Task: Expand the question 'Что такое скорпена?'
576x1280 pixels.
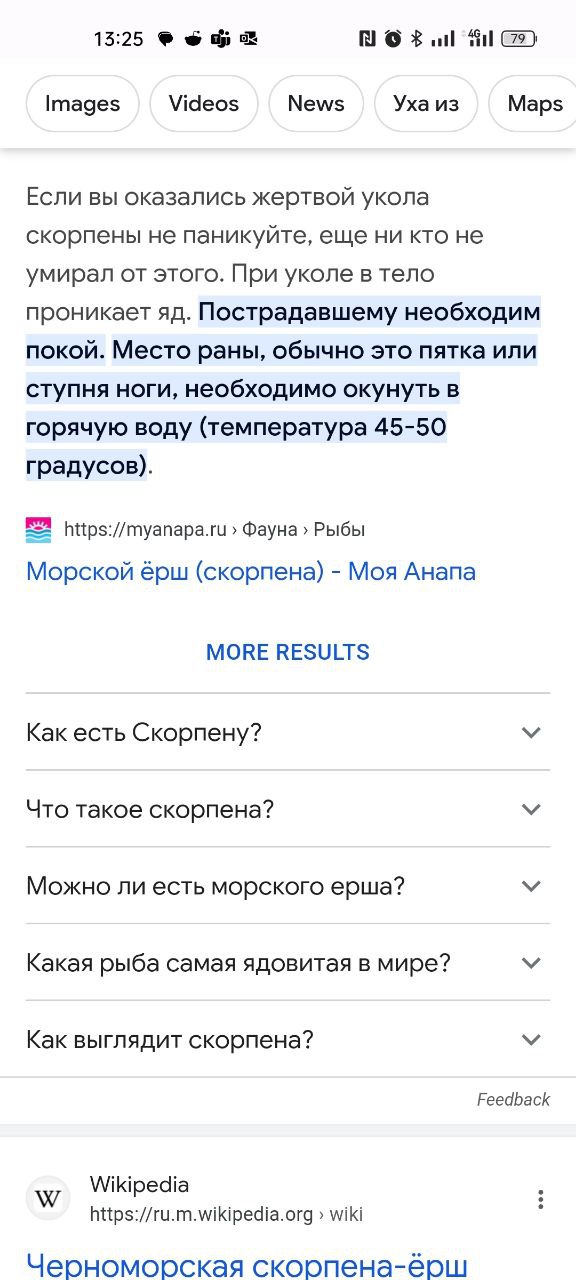Action: point(288,809)
